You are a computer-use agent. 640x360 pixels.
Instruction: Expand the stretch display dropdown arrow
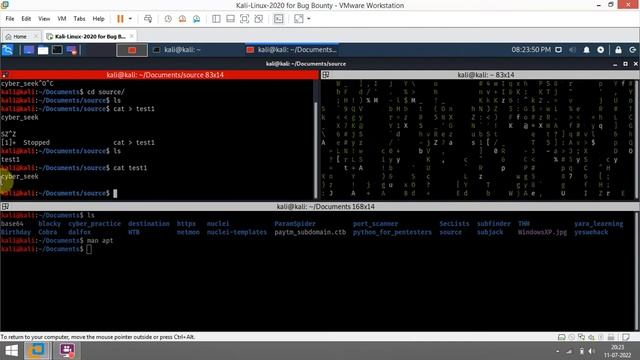pos(309,19)
